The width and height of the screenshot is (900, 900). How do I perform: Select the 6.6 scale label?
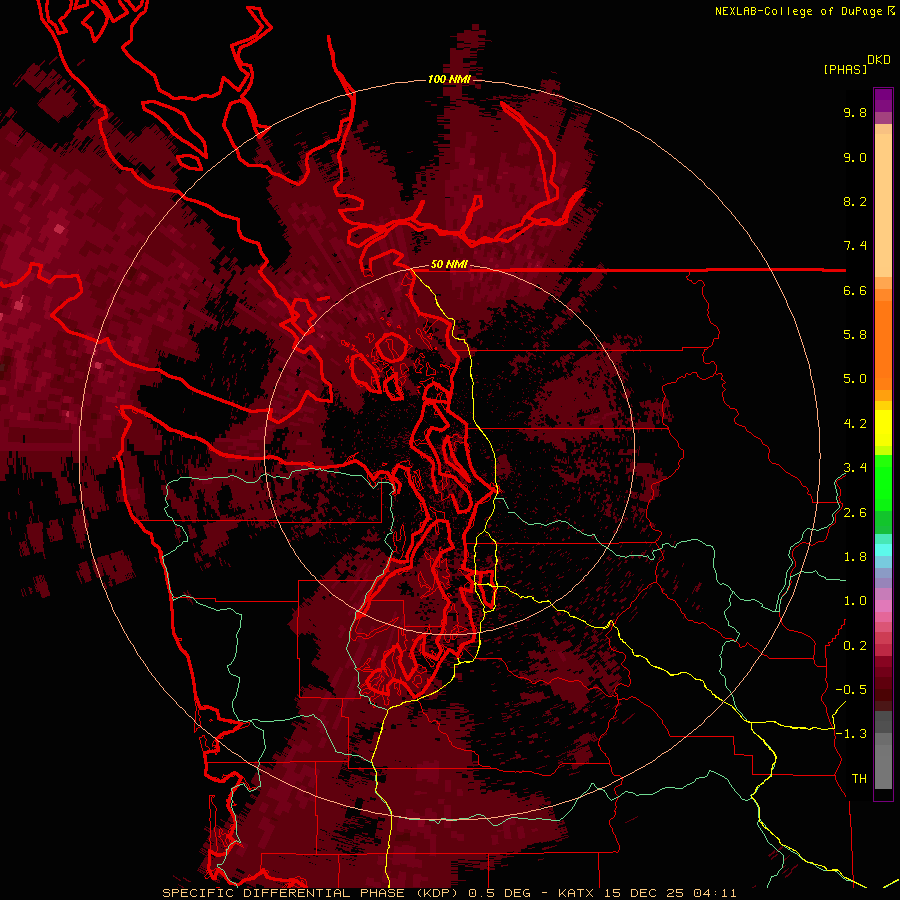click(x=855, y=290)
